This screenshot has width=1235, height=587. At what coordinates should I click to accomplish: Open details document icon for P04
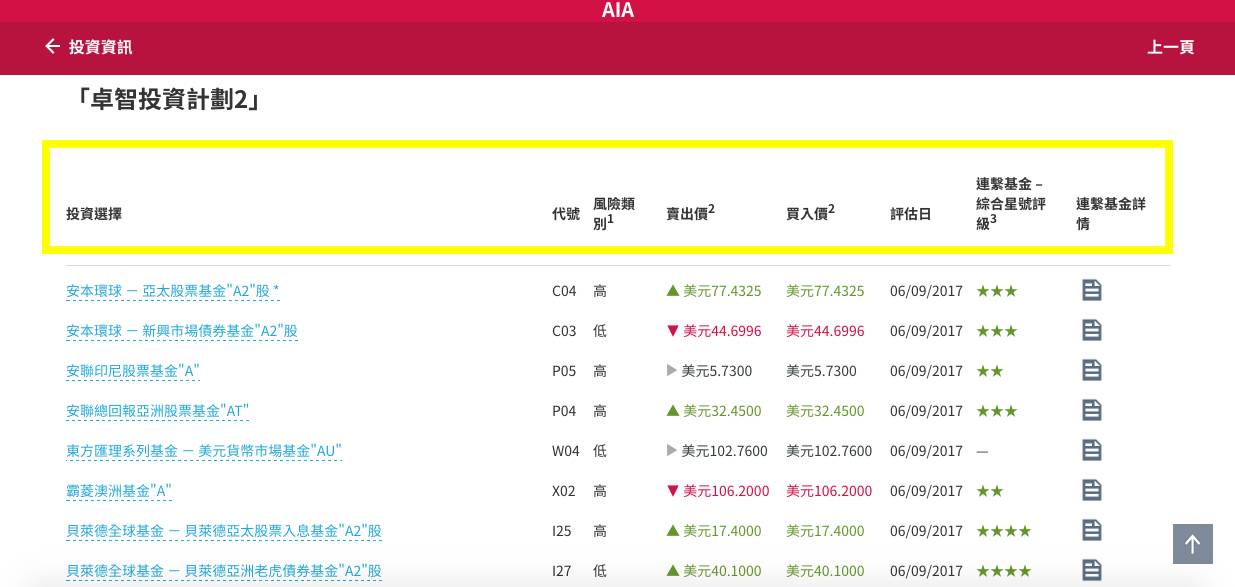pos(1092,410)
